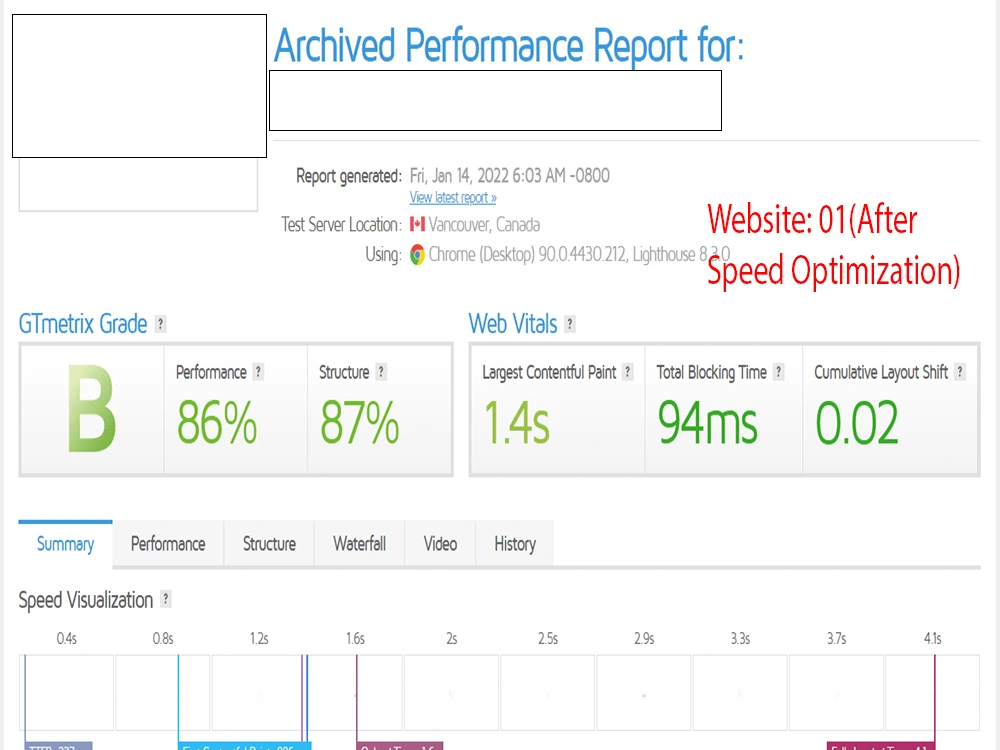Click the 4.1s timeline label

[932, 638]
